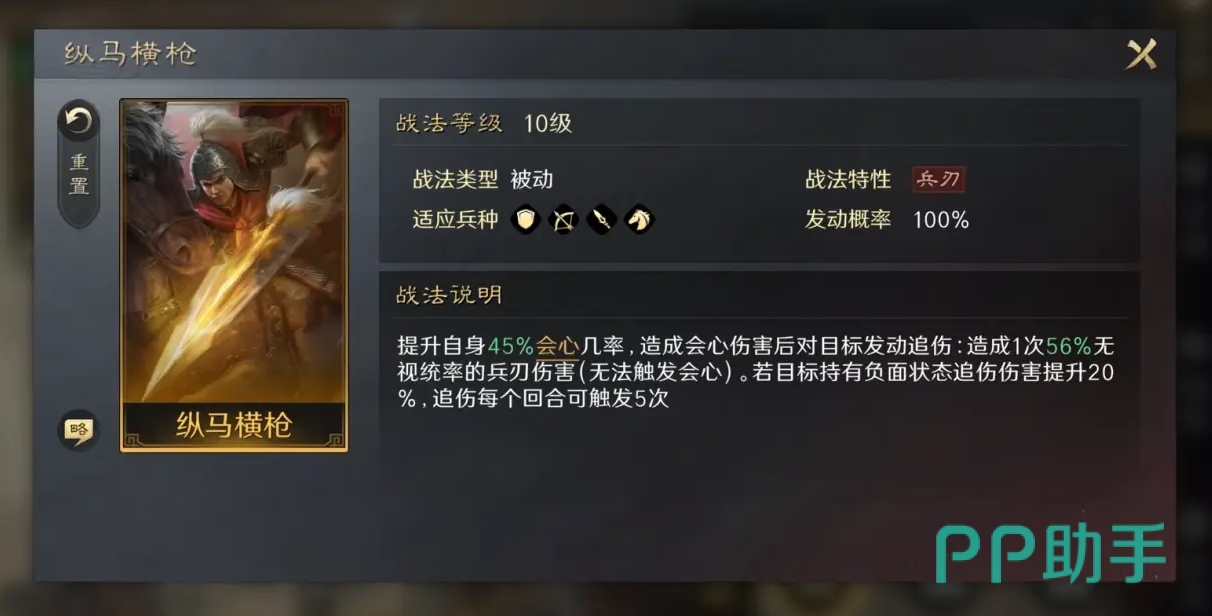Click the underlined 会心 keyword link
Image resolution: width=1212 pixels, height=616 pixels.
pos(558,347)
